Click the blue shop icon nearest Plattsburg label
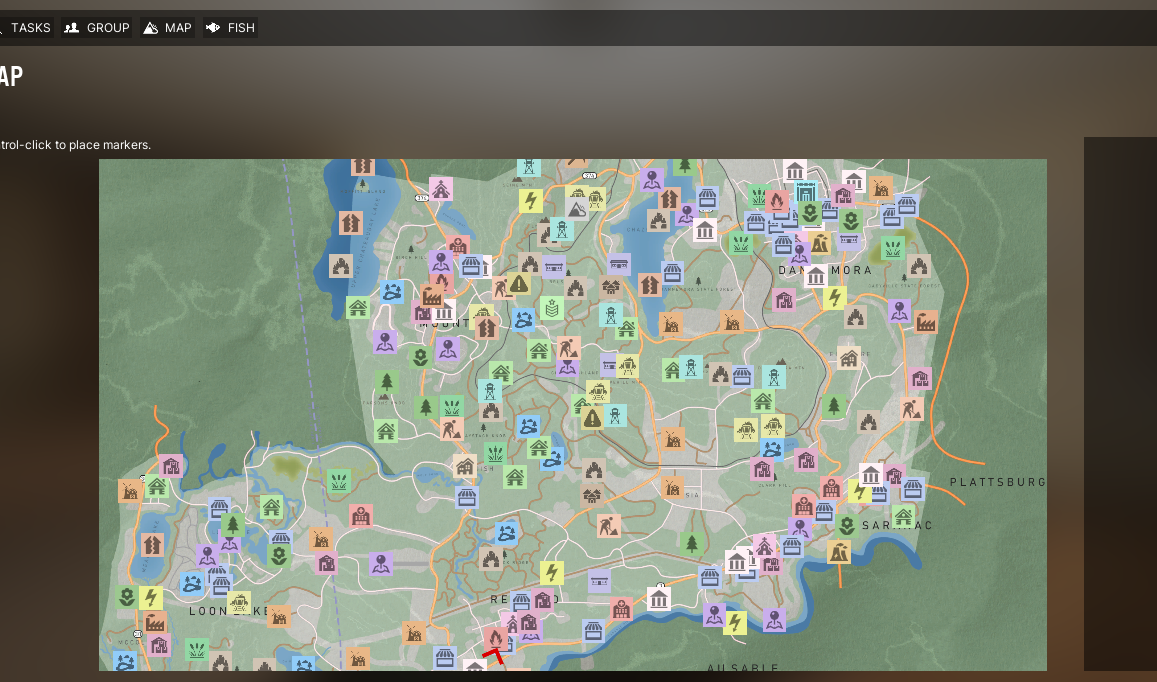The width and height of the screenshot is (1157, 682). (913, 489)
